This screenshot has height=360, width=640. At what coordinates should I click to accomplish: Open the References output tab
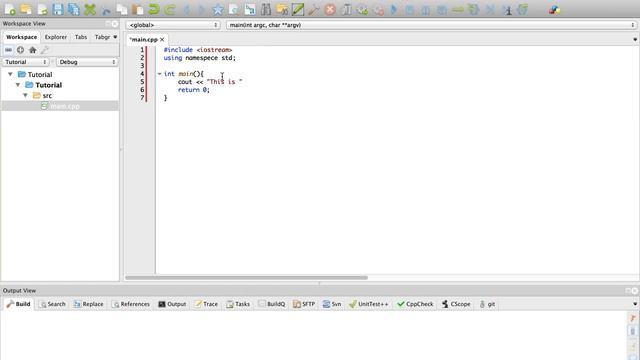coord(131,304)
